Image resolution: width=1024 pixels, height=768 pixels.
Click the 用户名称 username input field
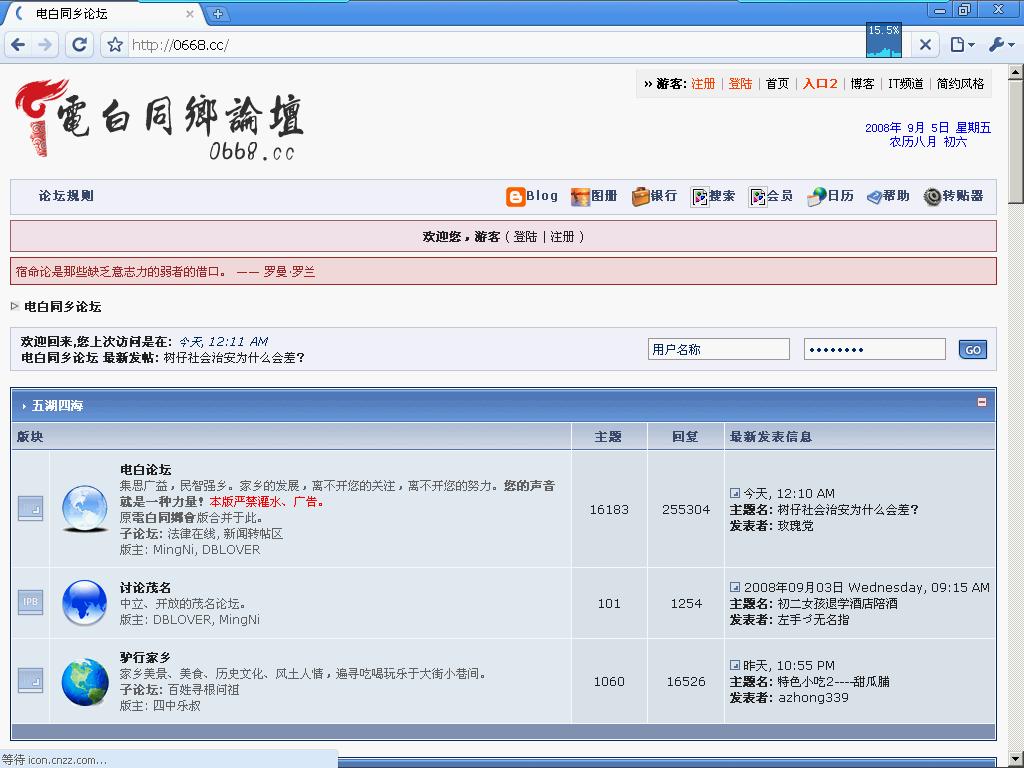coord(718,349)
